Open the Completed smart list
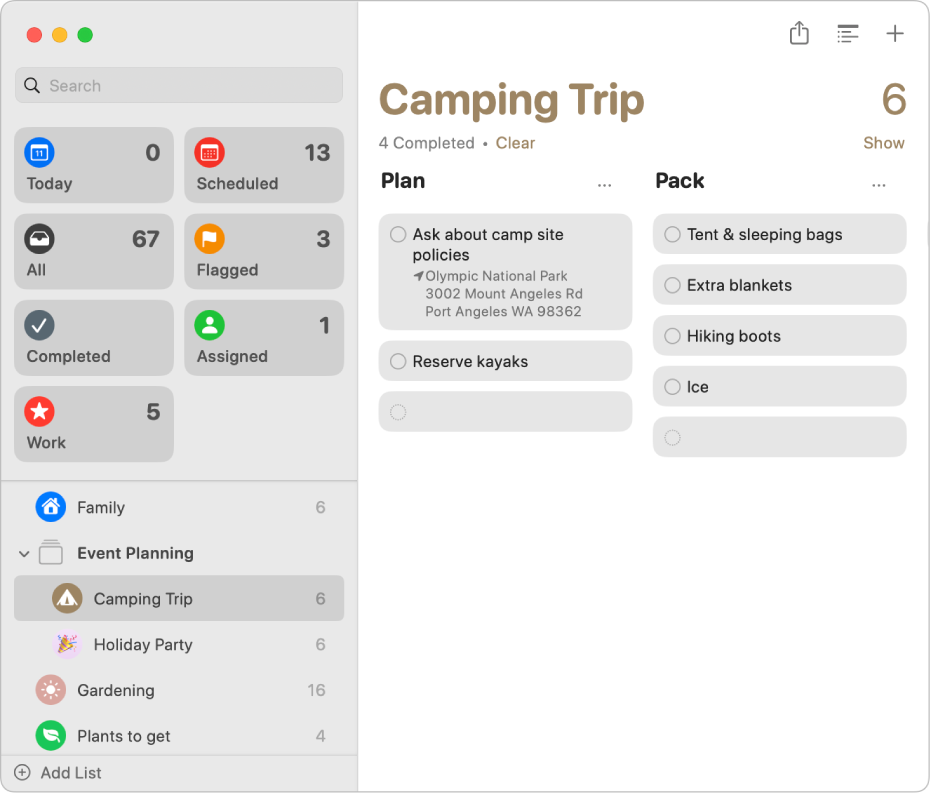 pos(94,338)
